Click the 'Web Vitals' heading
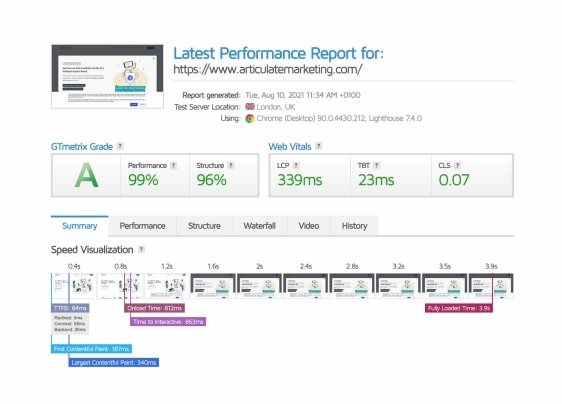 pyautogui.click(x=290, y=147)
